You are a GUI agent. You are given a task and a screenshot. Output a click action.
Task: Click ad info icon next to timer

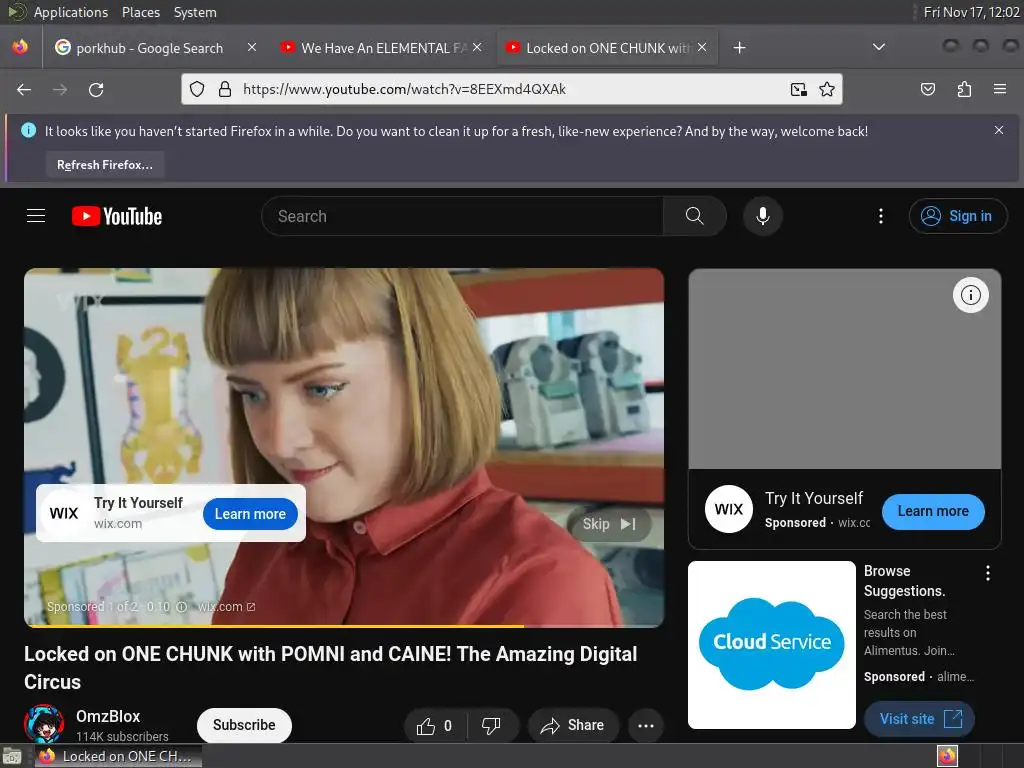(x=182, y=607)
